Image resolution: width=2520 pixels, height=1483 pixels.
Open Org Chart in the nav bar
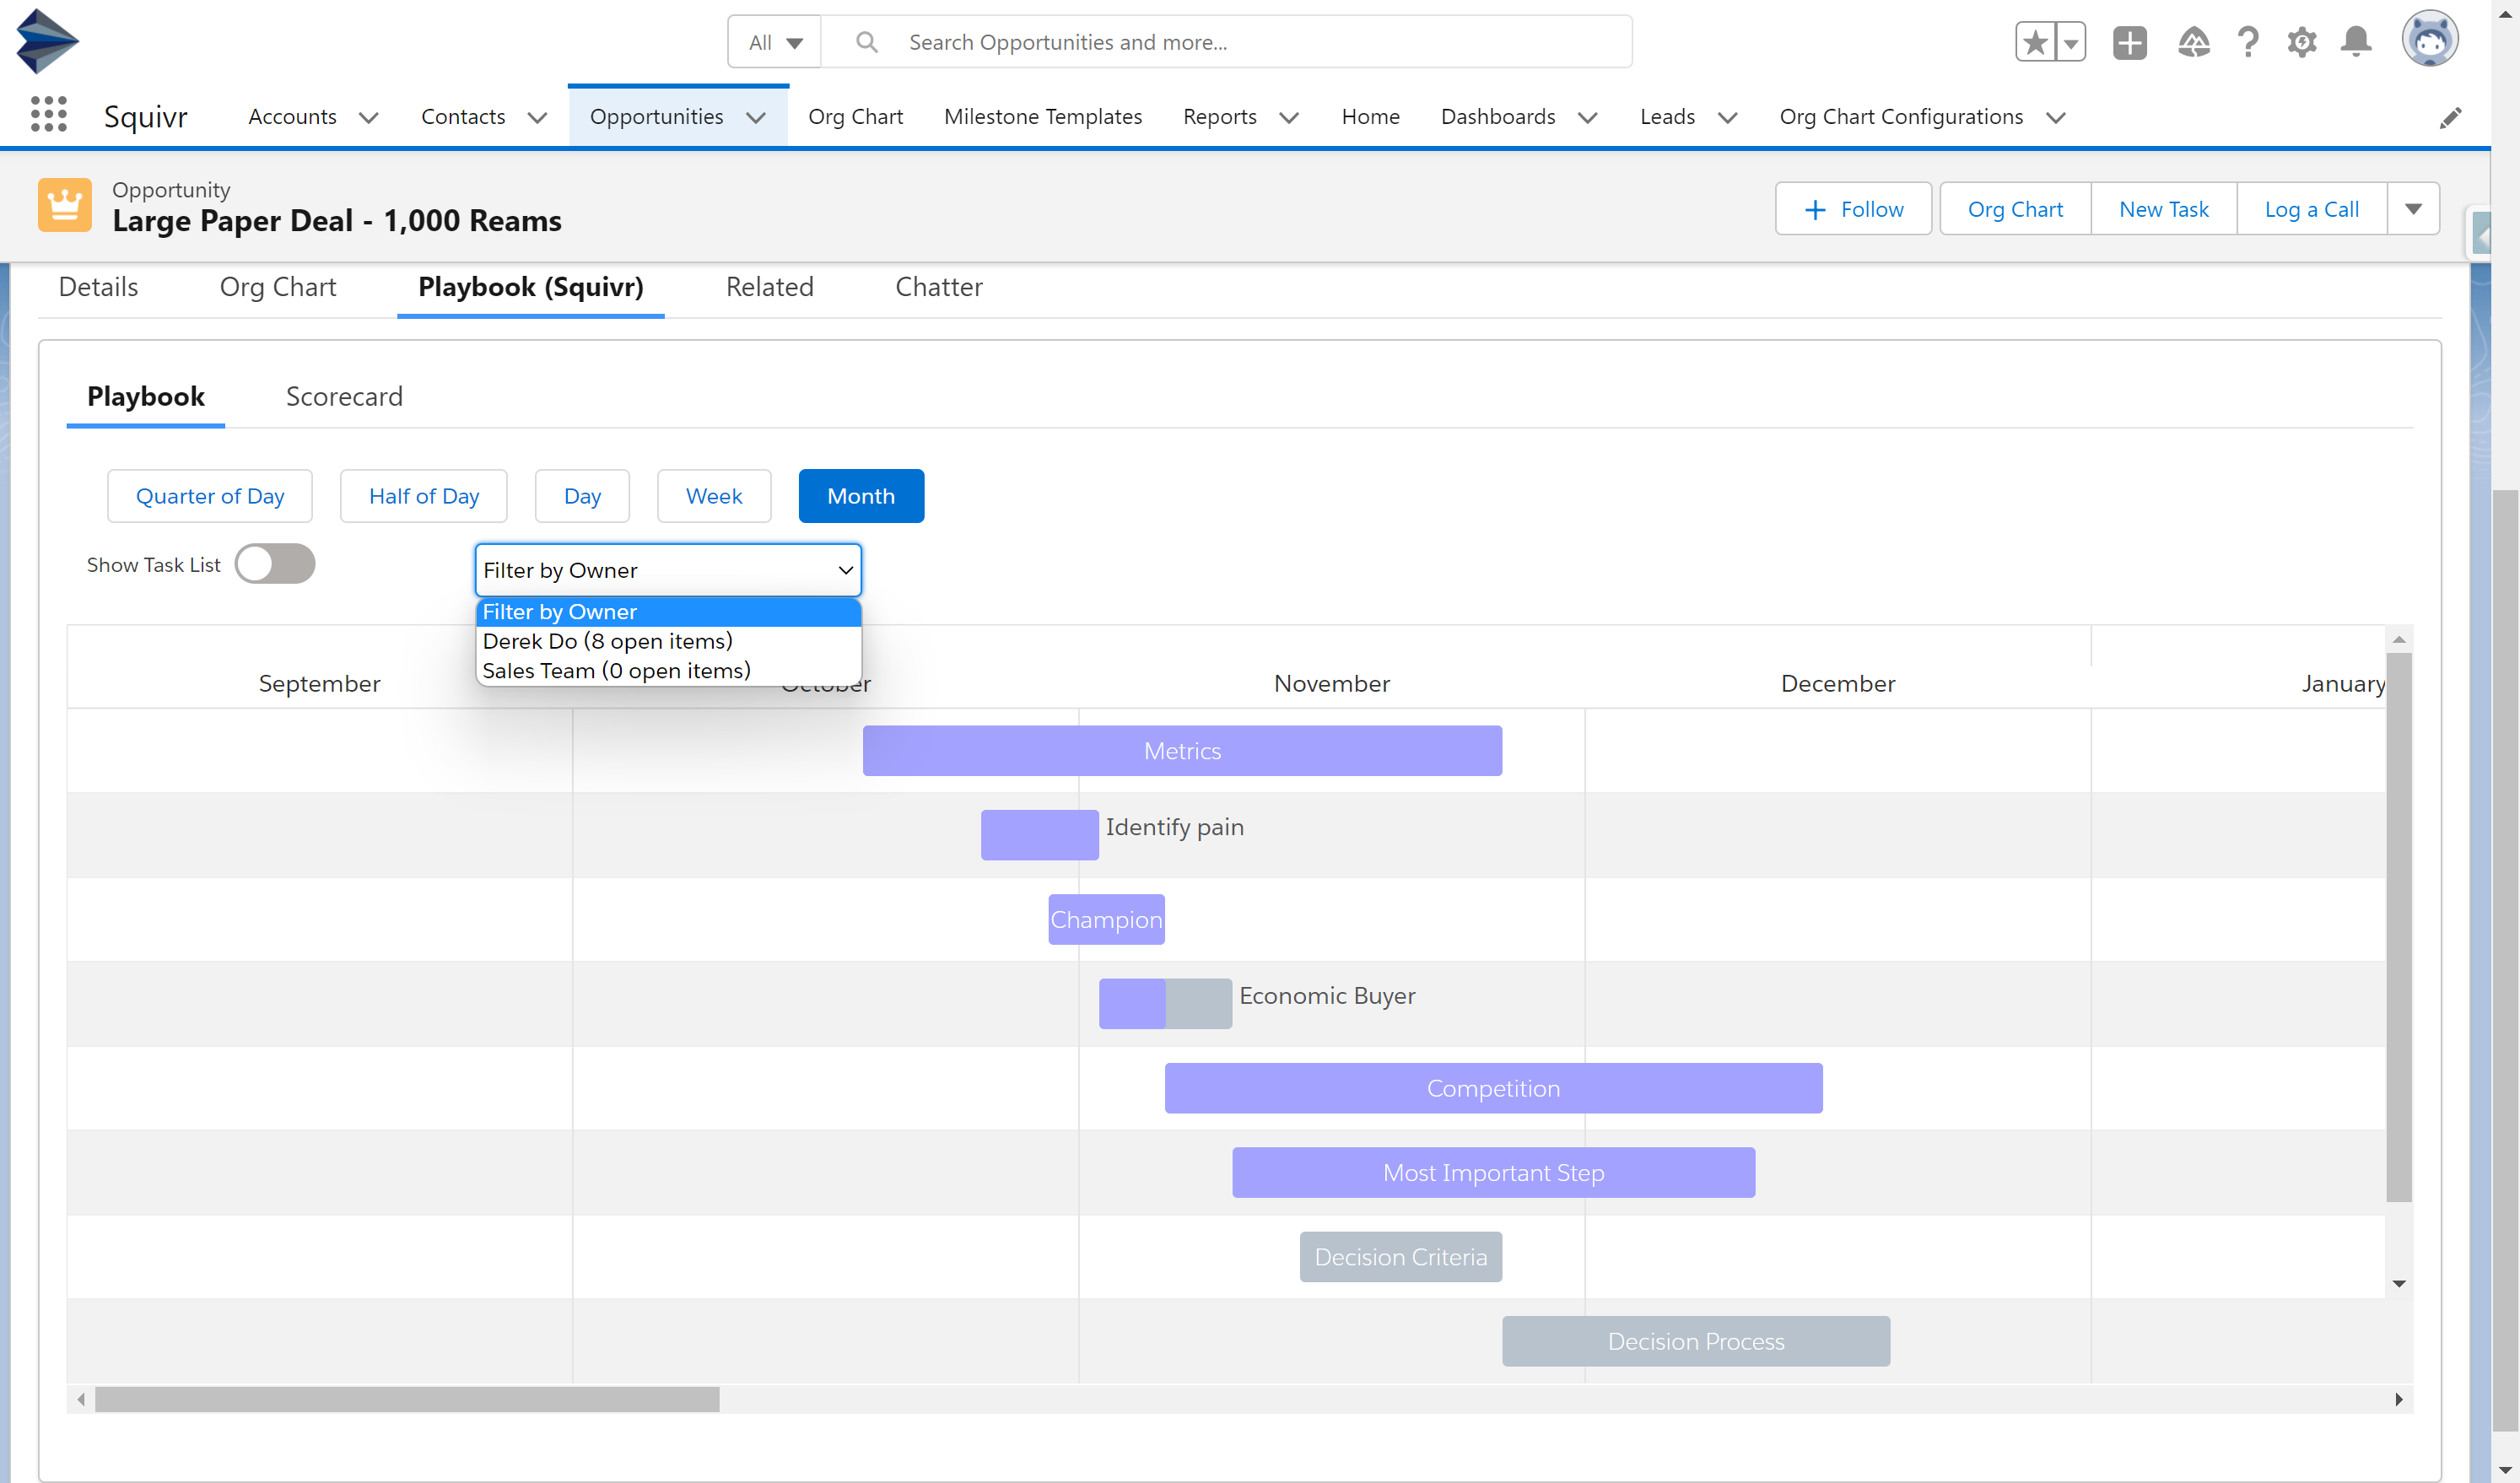(855, 117)
